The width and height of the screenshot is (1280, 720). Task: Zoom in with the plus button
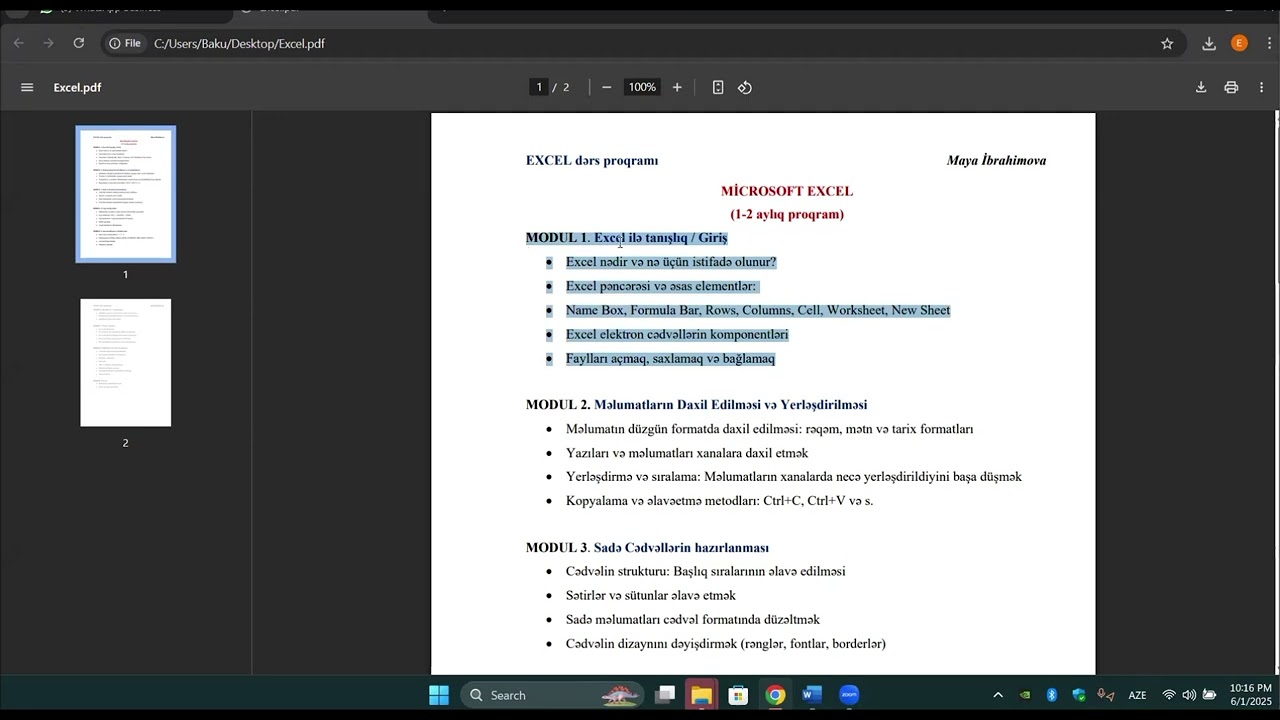(677, 87)
